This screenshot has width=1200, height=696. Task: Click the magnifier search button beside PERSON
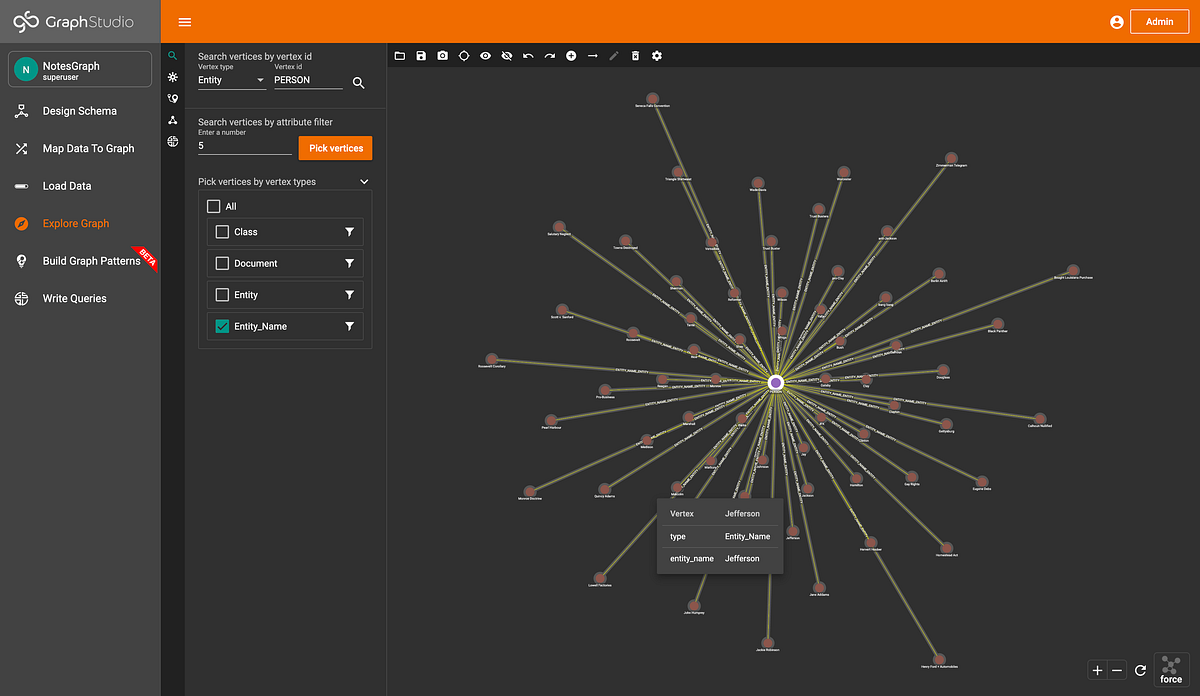pos(358,82)
